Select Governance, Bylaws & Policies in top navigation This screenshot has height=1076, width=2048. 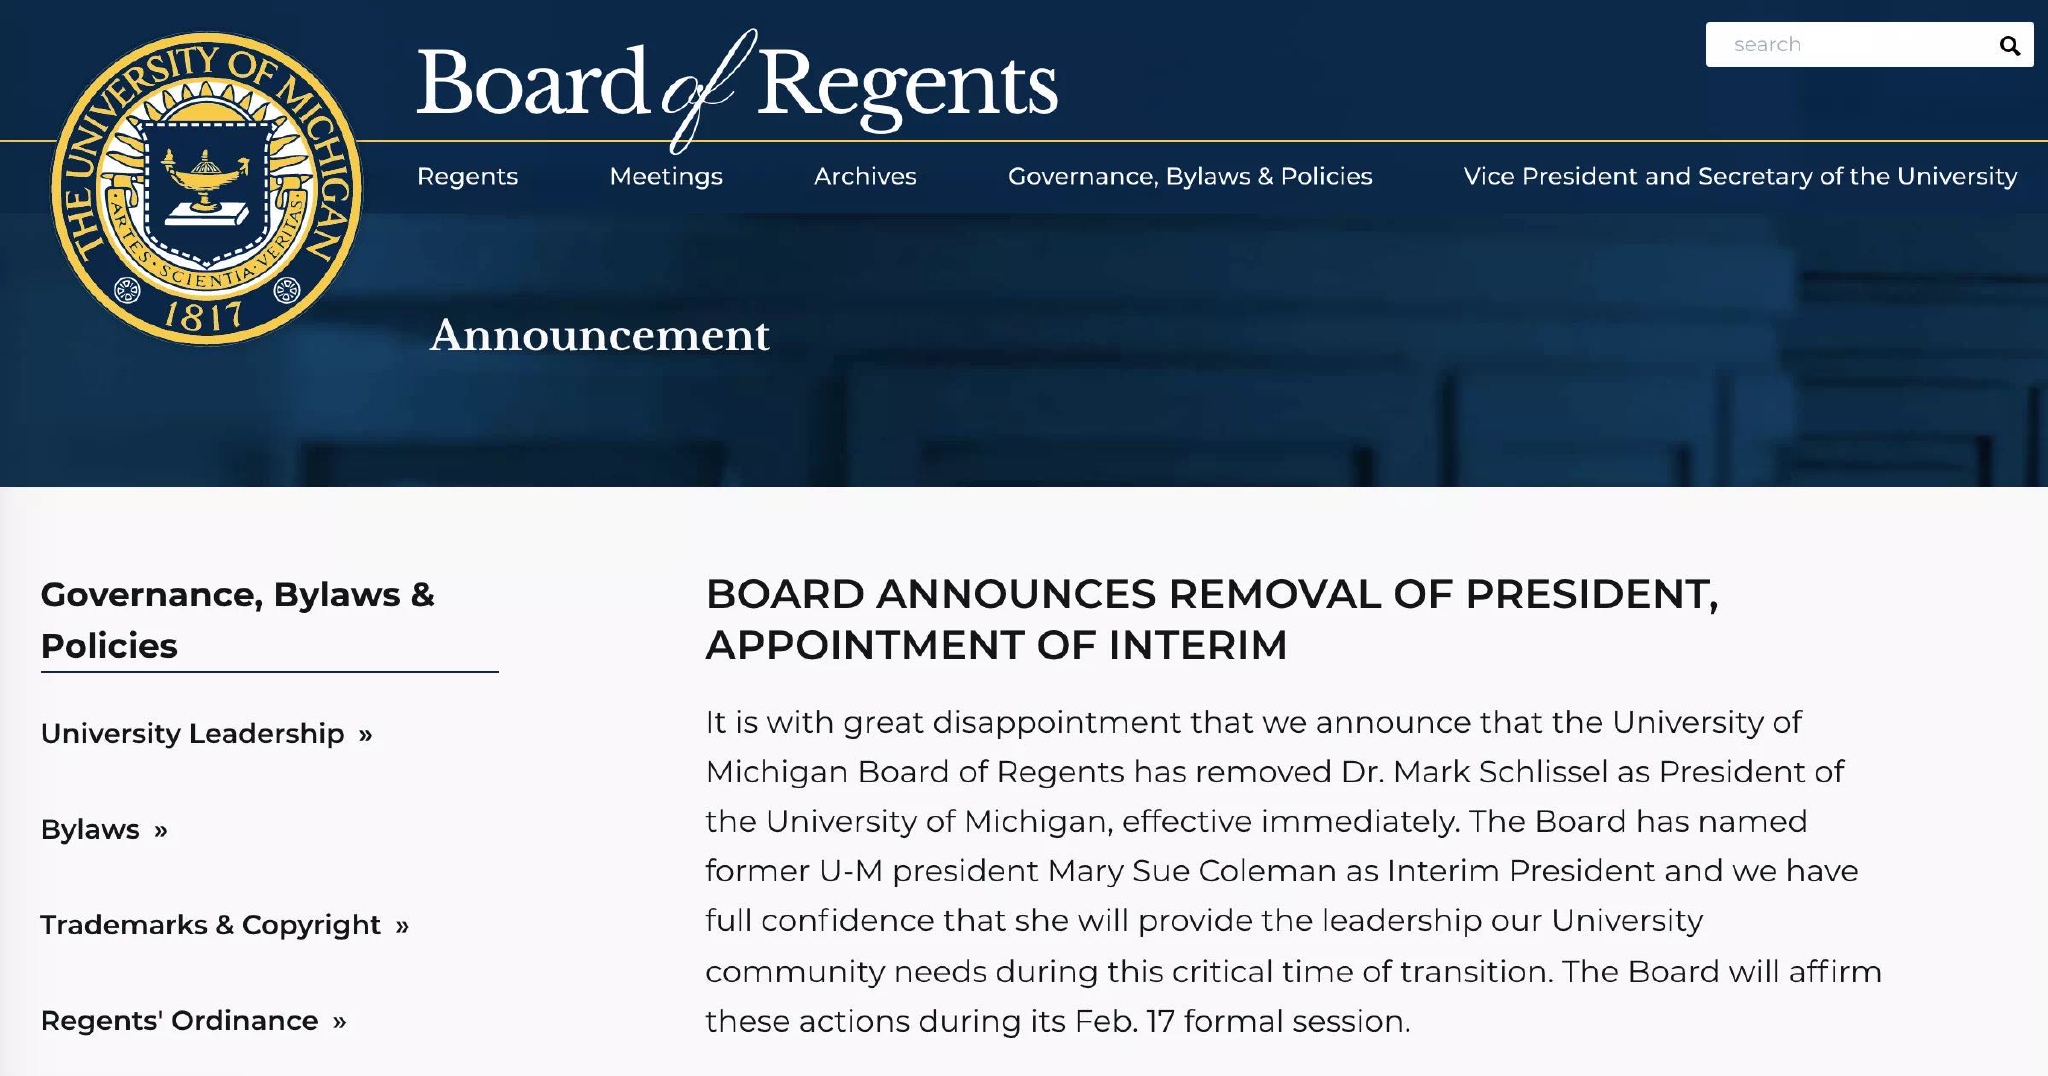point(1190,177)
